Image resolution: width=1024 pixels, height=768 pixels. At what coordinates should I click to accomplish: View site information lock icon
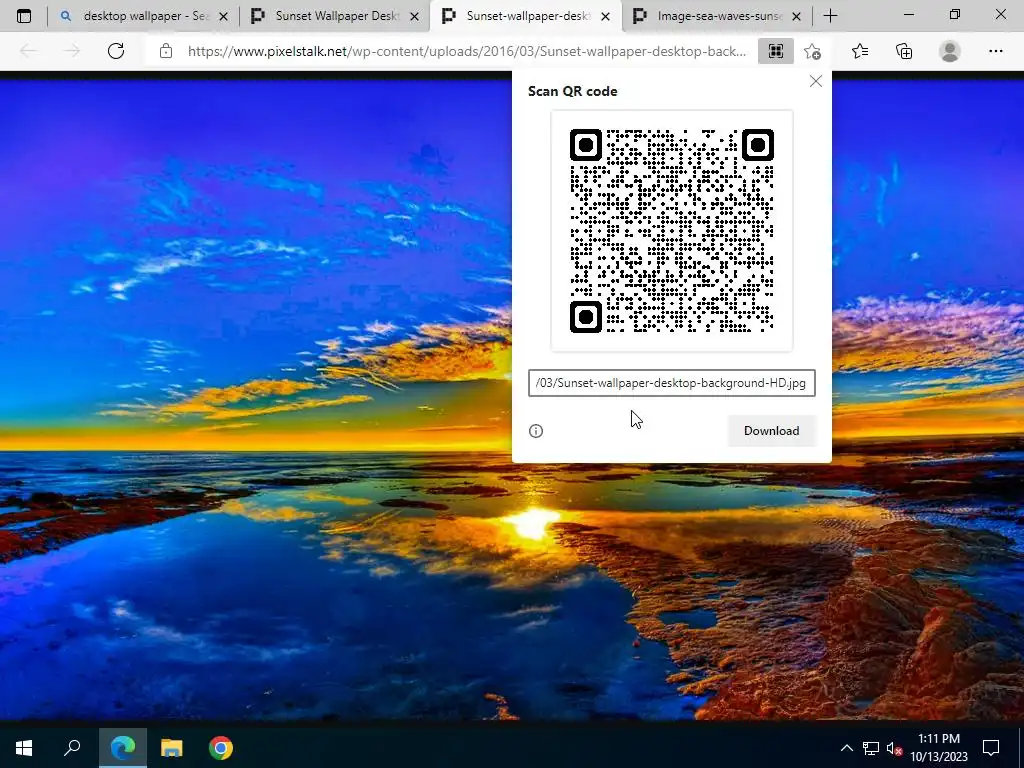pyautogui.click(x=166, y=51)
